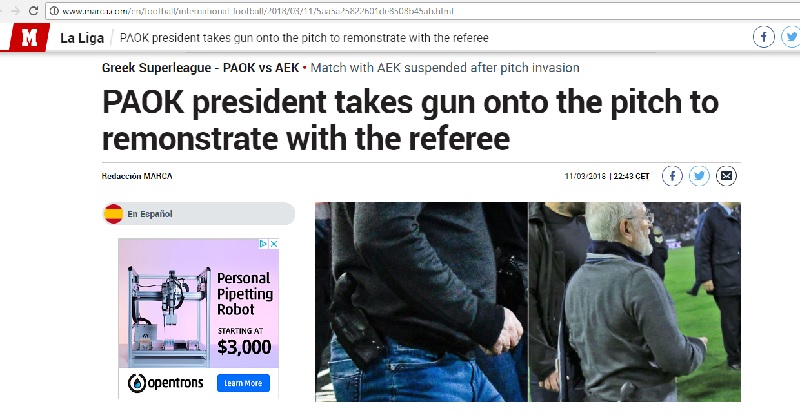Screen dimensions: 801x416
Task: Click sticky header article title text
Action: pos(304,38)
